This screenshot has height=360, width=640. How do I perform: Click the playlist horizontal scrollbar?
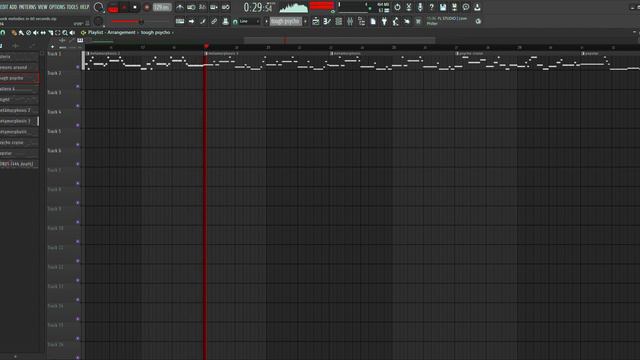tap(340, 40)
